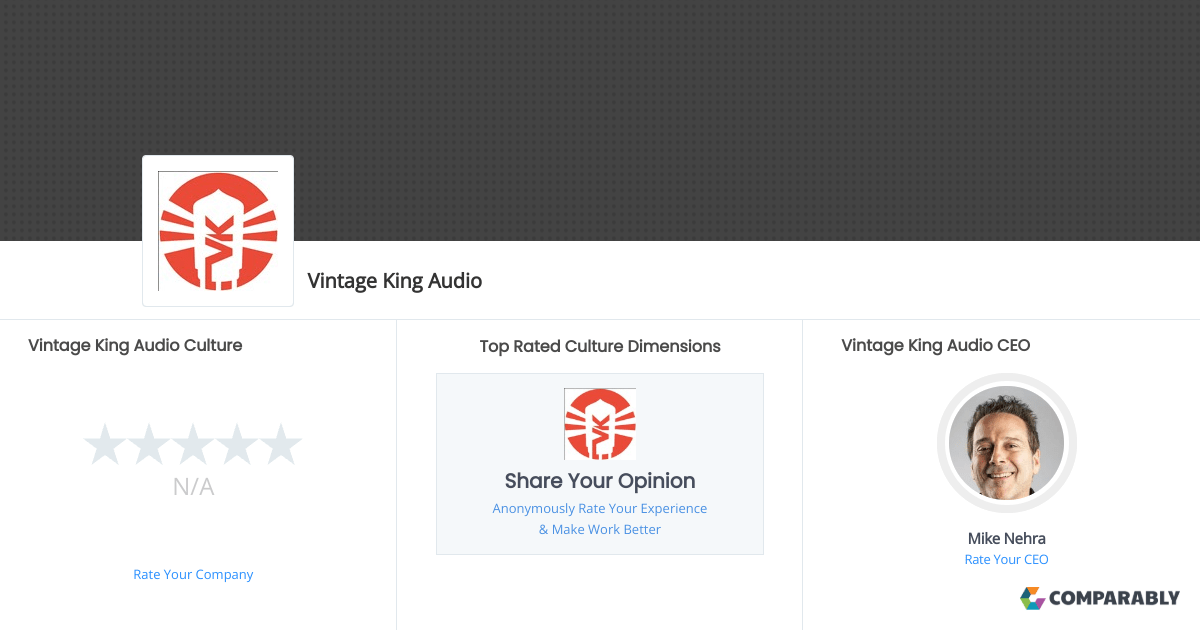The width and height of the screenshot is (1200, 630).
Task: Click Mike Nehra's profile photo
Action: (x=1006, y=443)
